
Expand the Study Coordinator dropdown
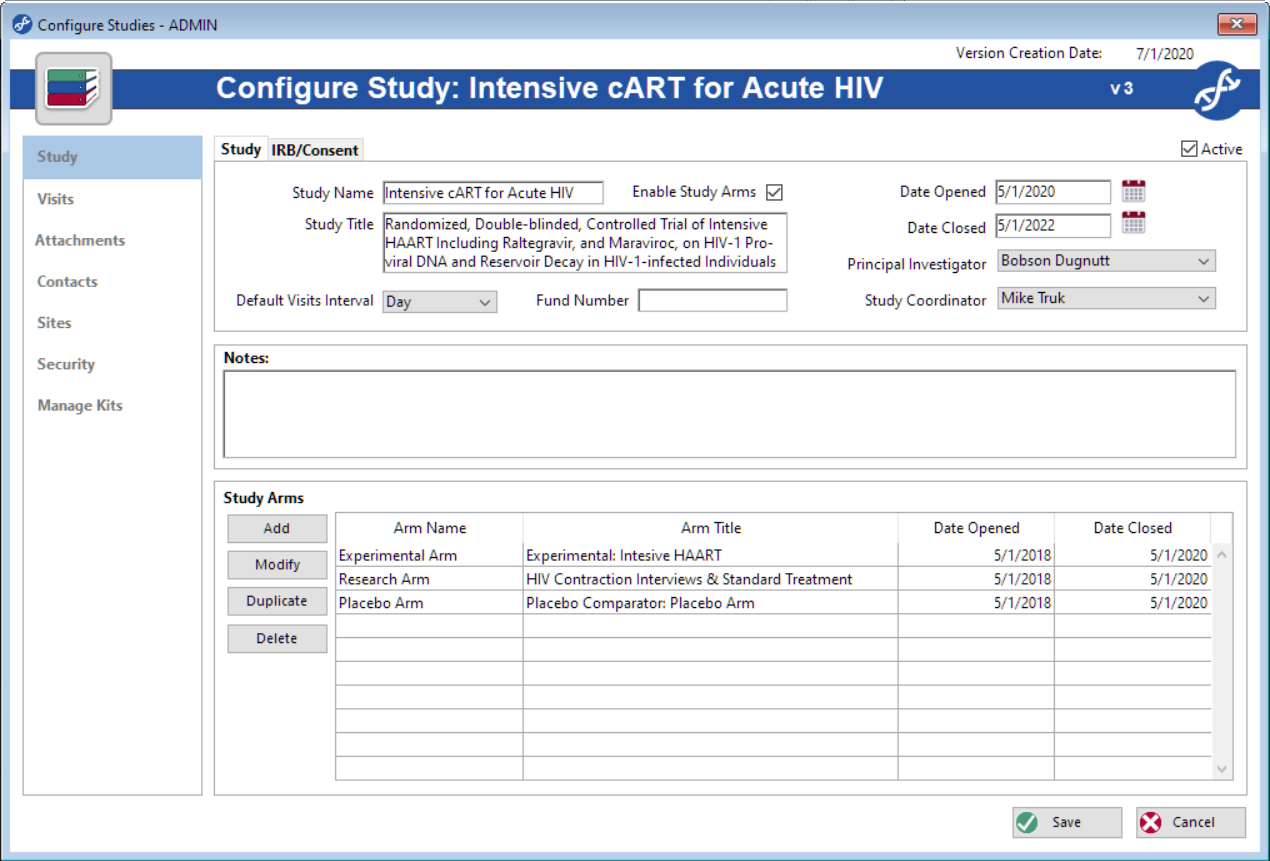pyautogui.click(x=1107, y=298)
